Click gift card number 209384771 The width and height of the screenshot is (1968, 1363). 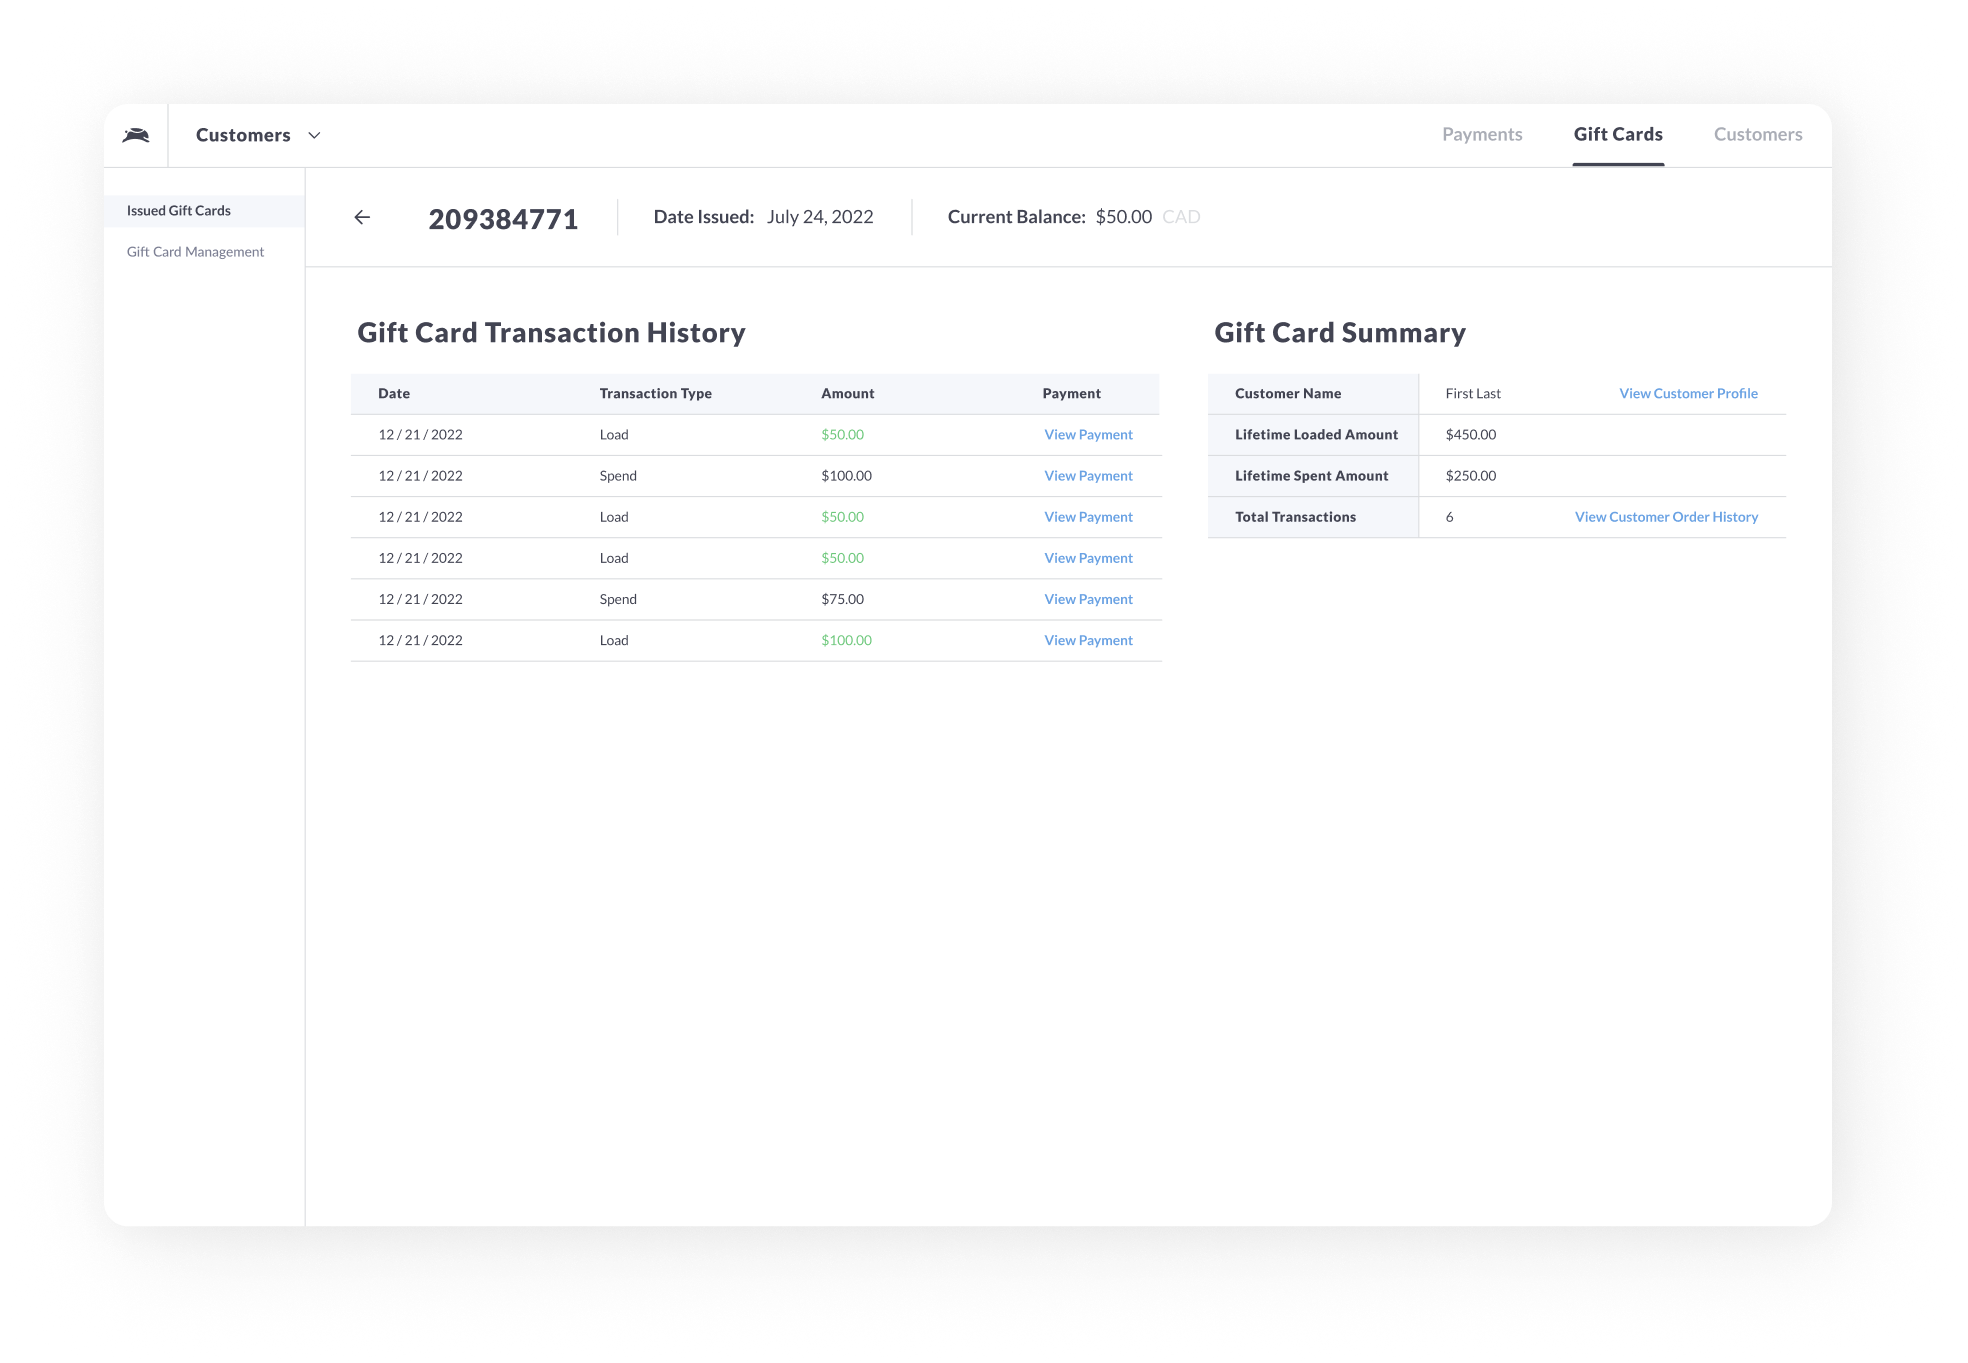[x=503, y=219]
